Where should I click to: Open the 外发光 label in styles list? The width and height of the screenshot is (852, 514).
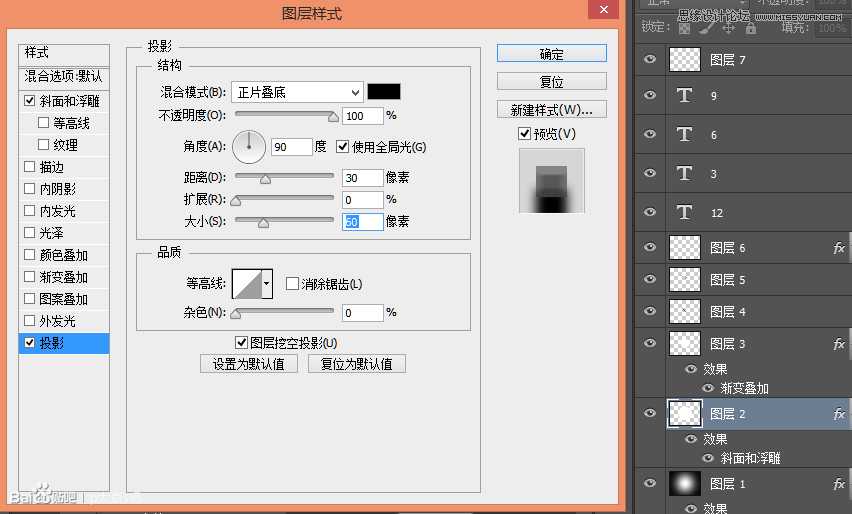coord(57,321)
